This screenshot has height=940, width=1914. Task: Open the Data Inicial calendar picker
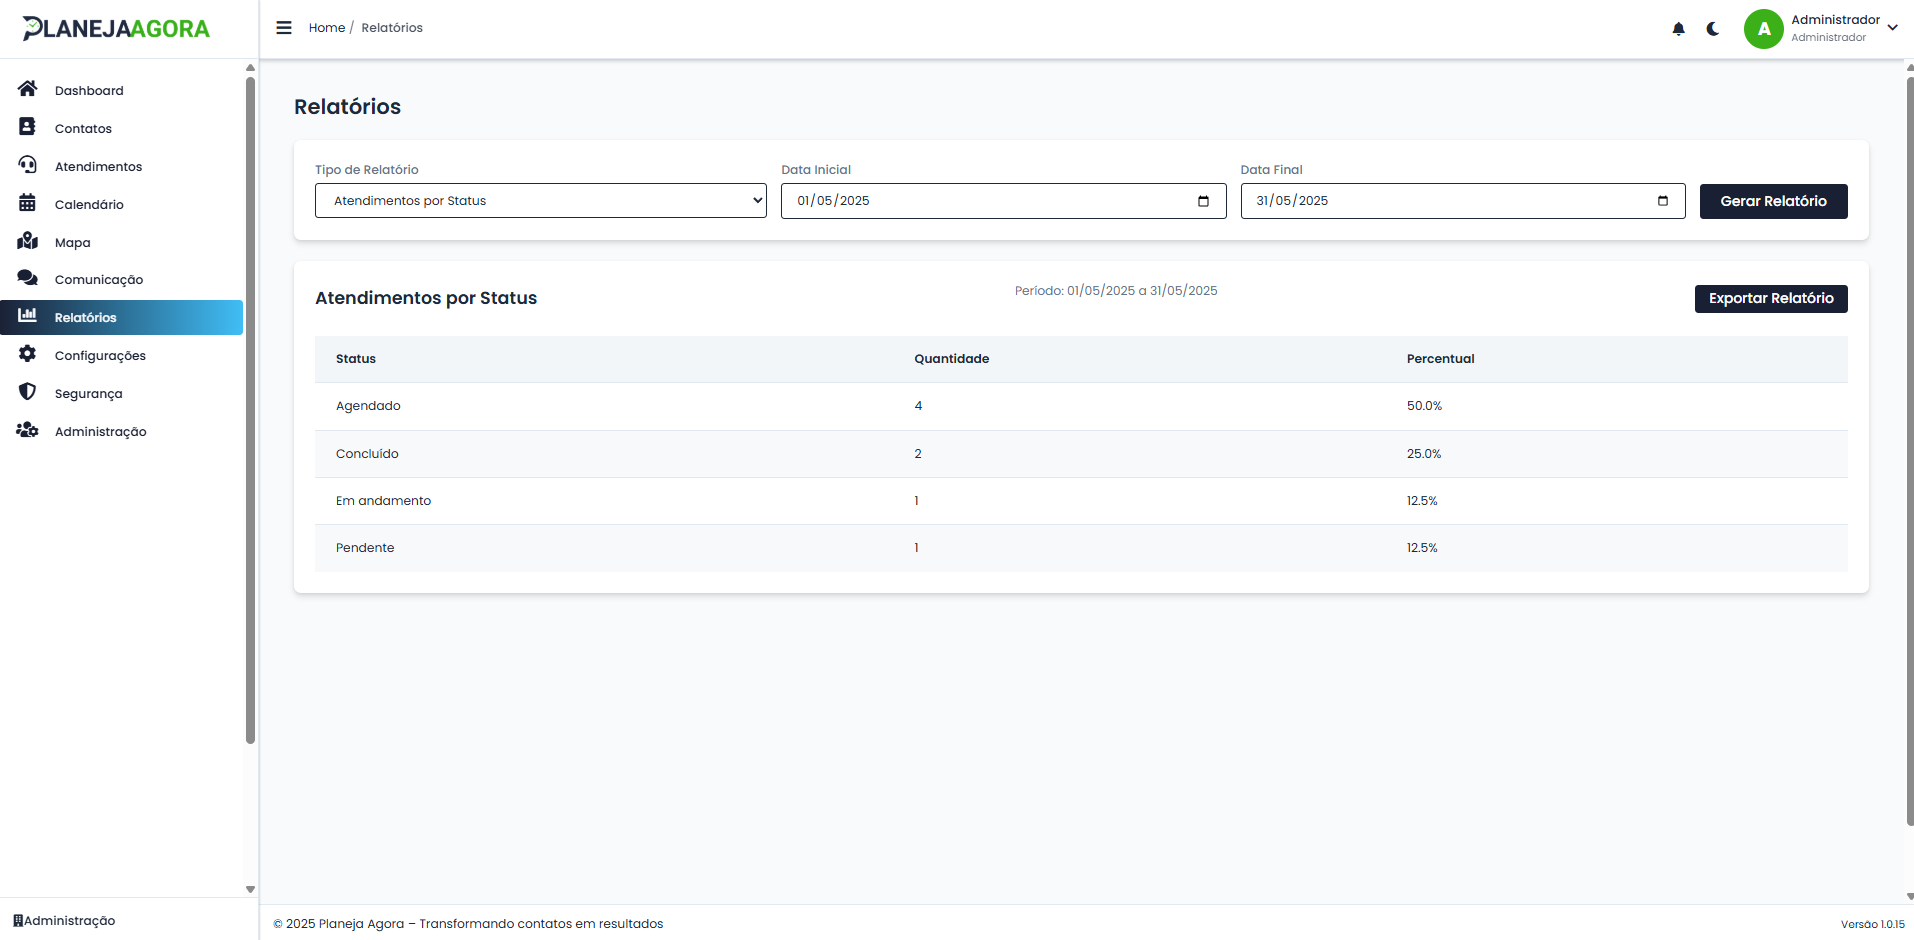pyautogui.click(x=1203, y=201)
